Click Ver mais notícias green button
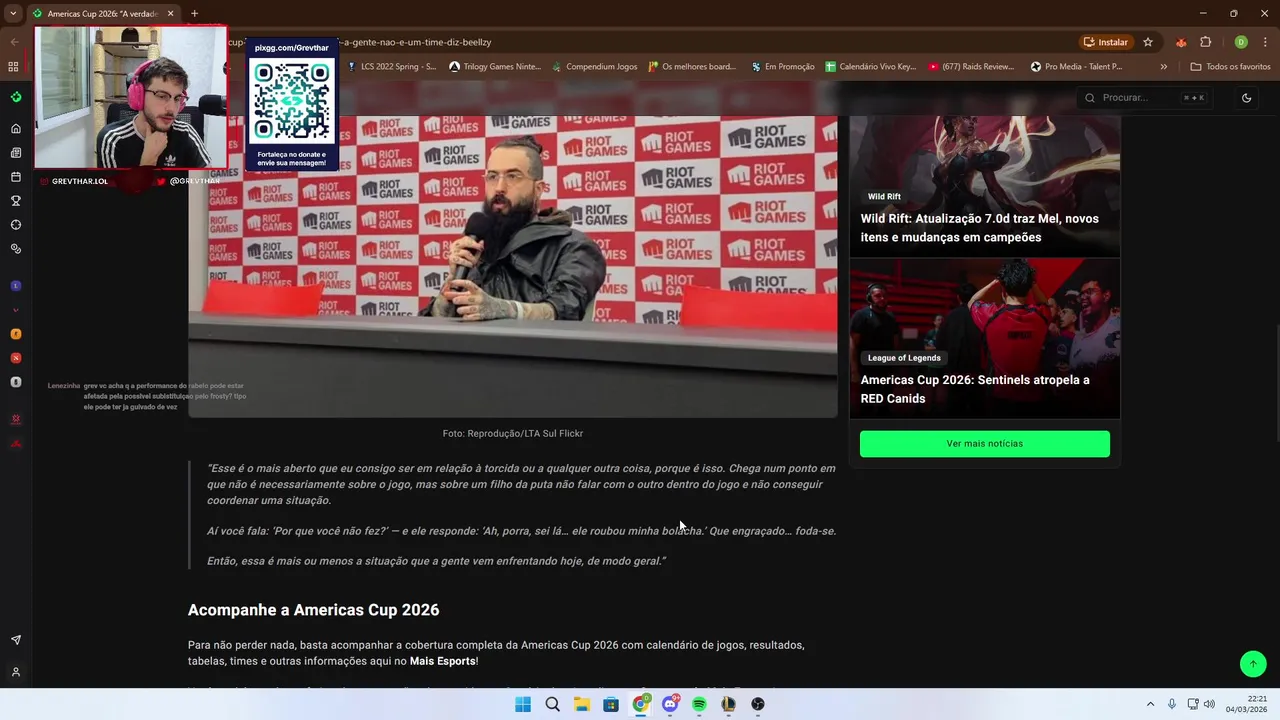 [x=985, y=444]
